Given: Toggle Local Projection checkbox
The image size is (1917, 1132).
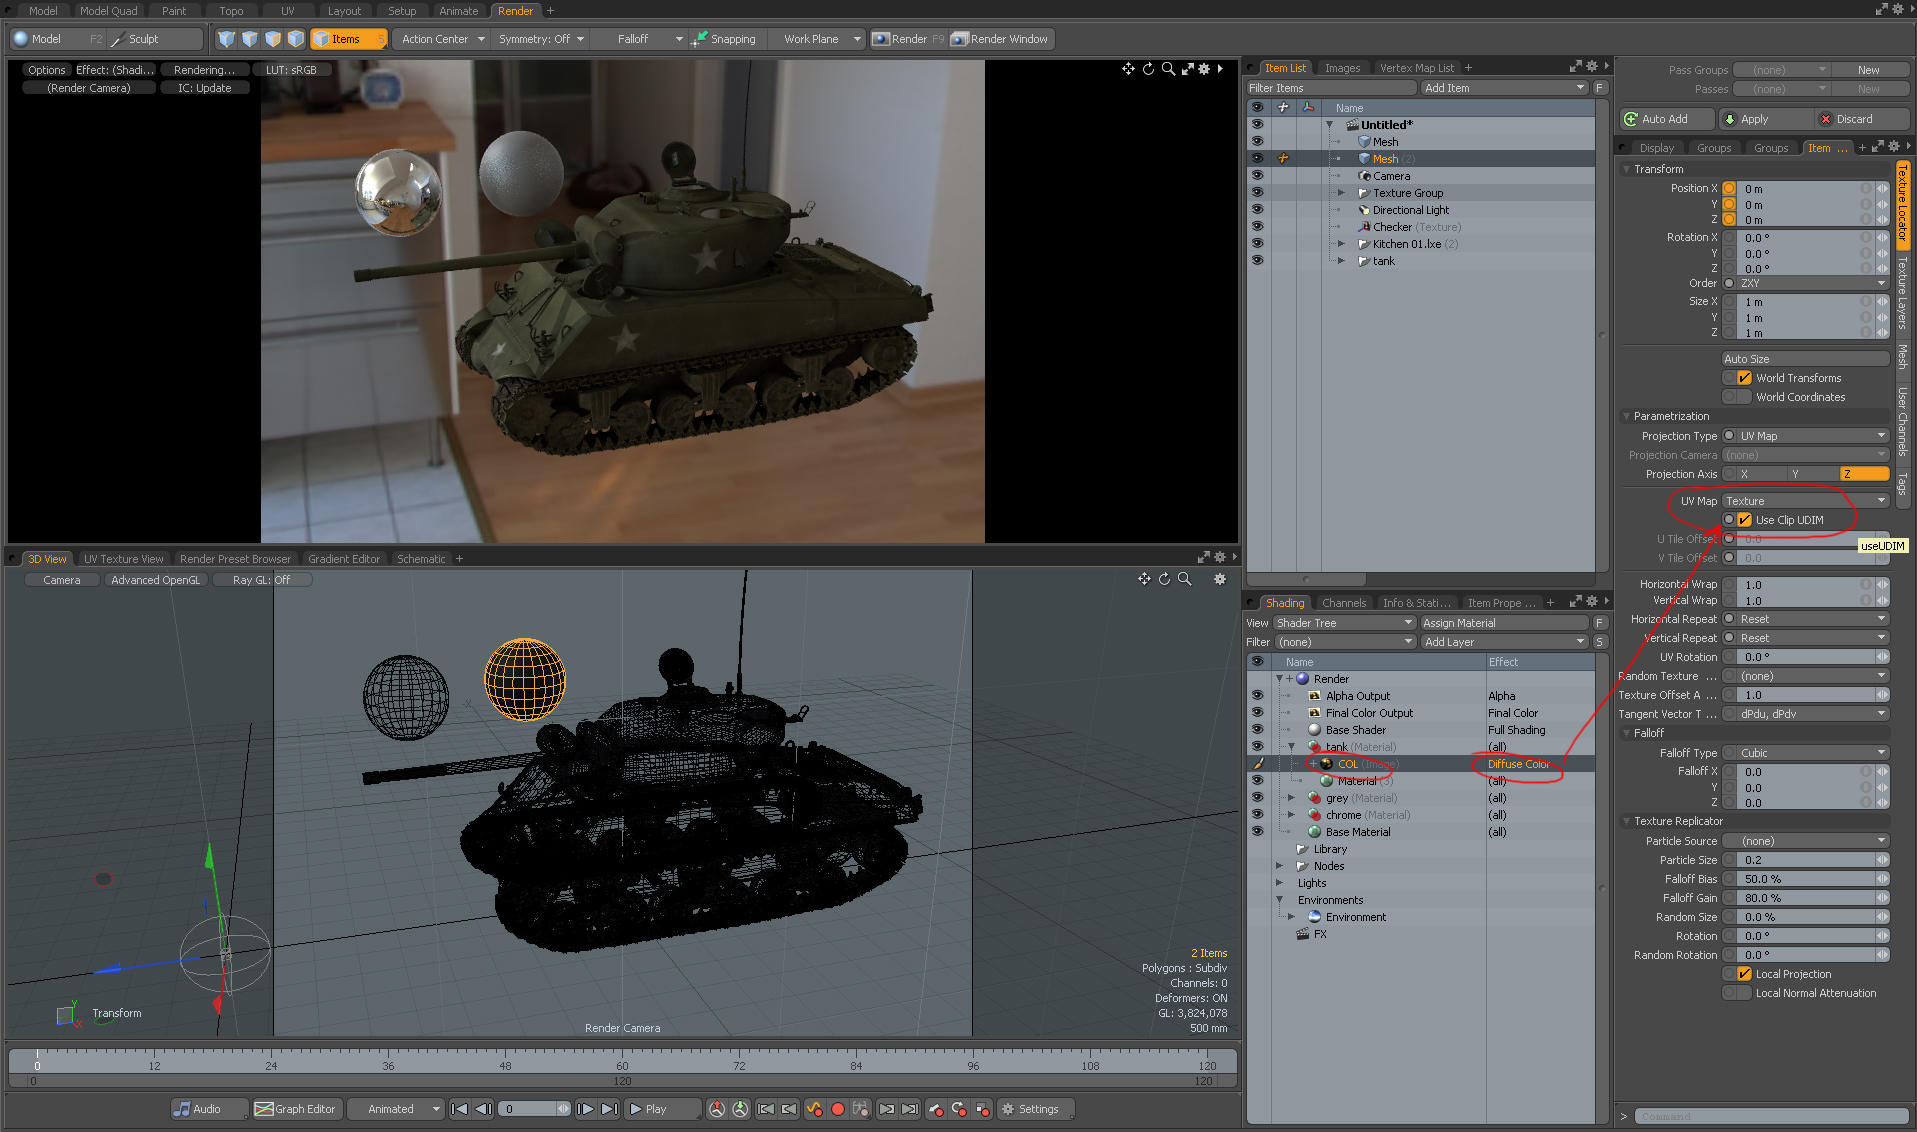Looking at the screenshot, I should point(1745,974).
